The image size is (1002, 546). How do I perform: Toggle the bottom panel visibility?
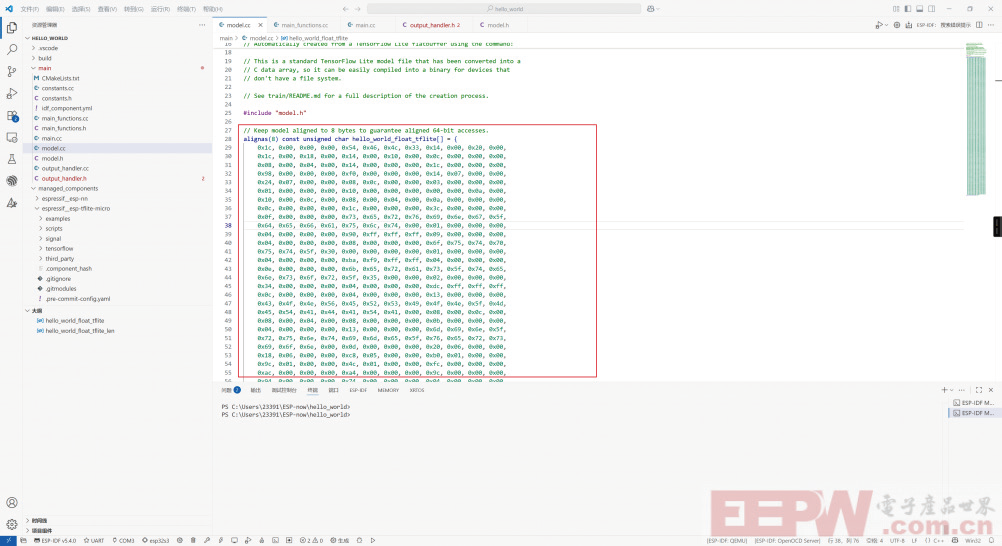[x=920, y=9]
